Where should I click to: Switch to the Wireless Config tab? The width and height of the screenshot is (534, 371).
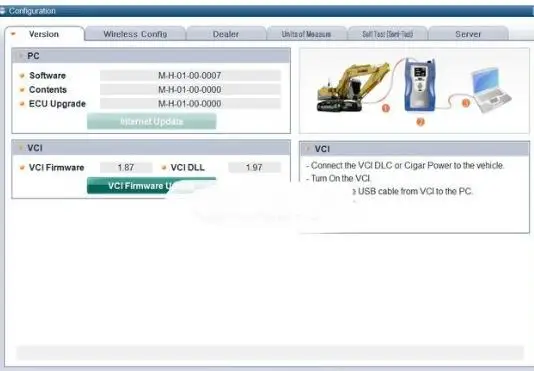[135, 34]
